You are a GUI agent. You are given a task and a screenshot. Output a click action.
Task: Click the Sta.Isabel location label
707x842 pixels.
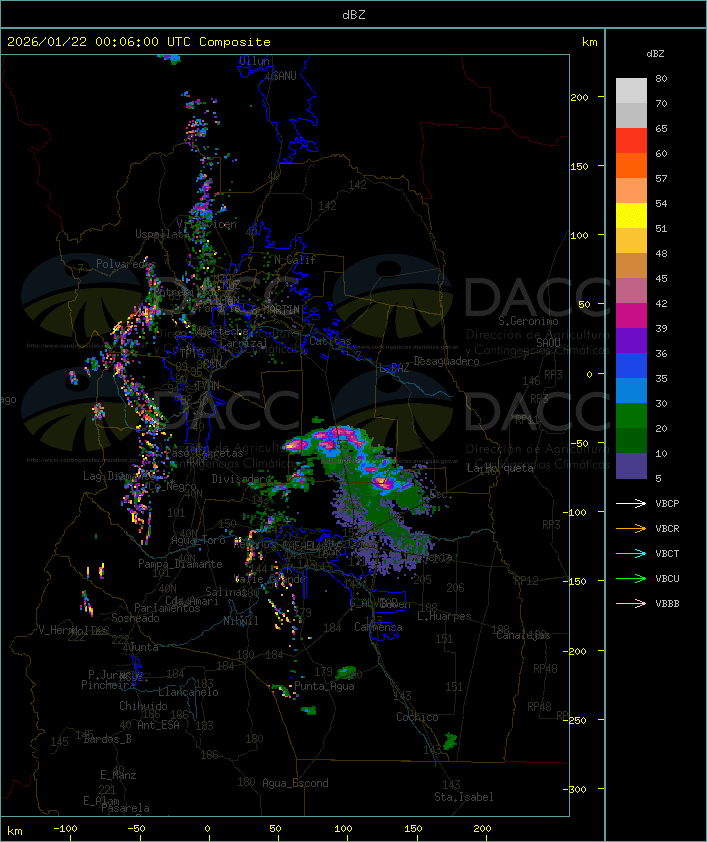tap(463, 797)
